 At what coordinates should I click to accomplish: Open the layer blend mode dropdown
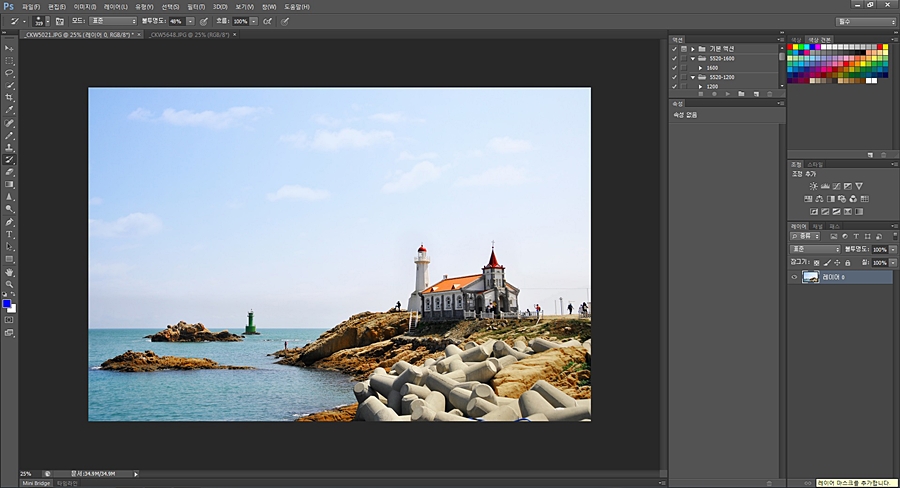pos(815,249)
